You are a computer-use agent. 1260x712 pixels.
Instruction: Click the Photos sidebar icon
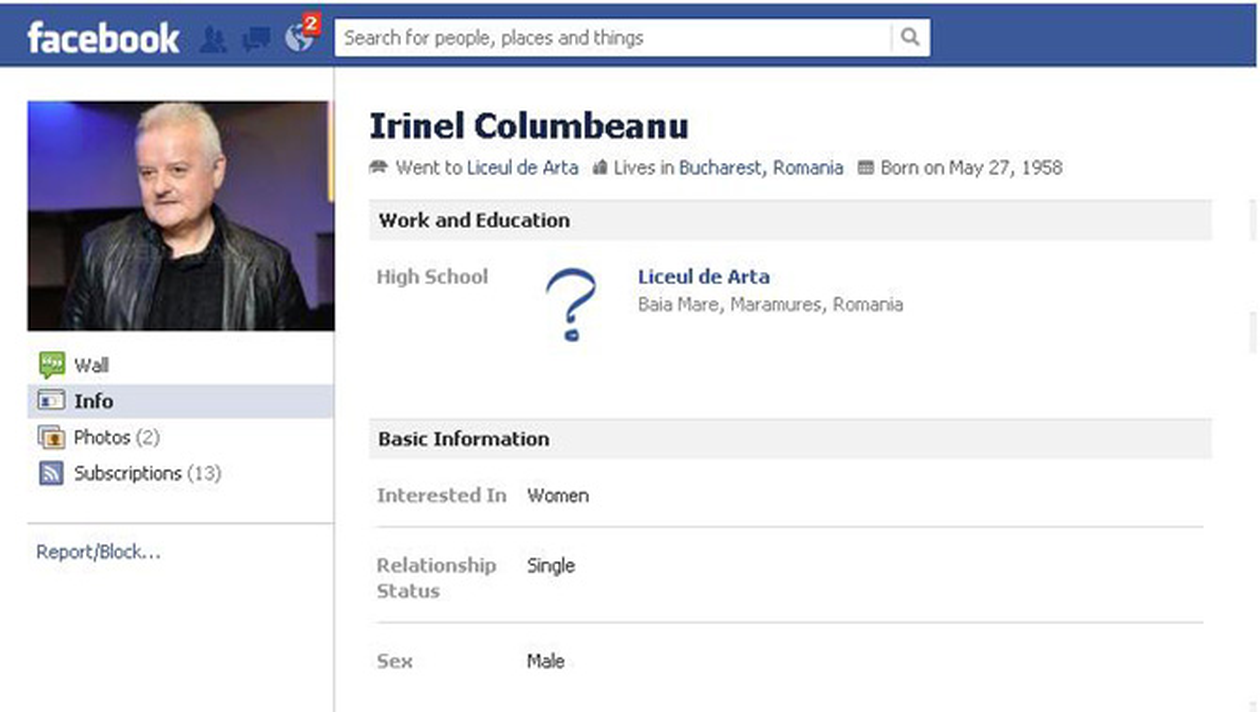coord(51,437)
